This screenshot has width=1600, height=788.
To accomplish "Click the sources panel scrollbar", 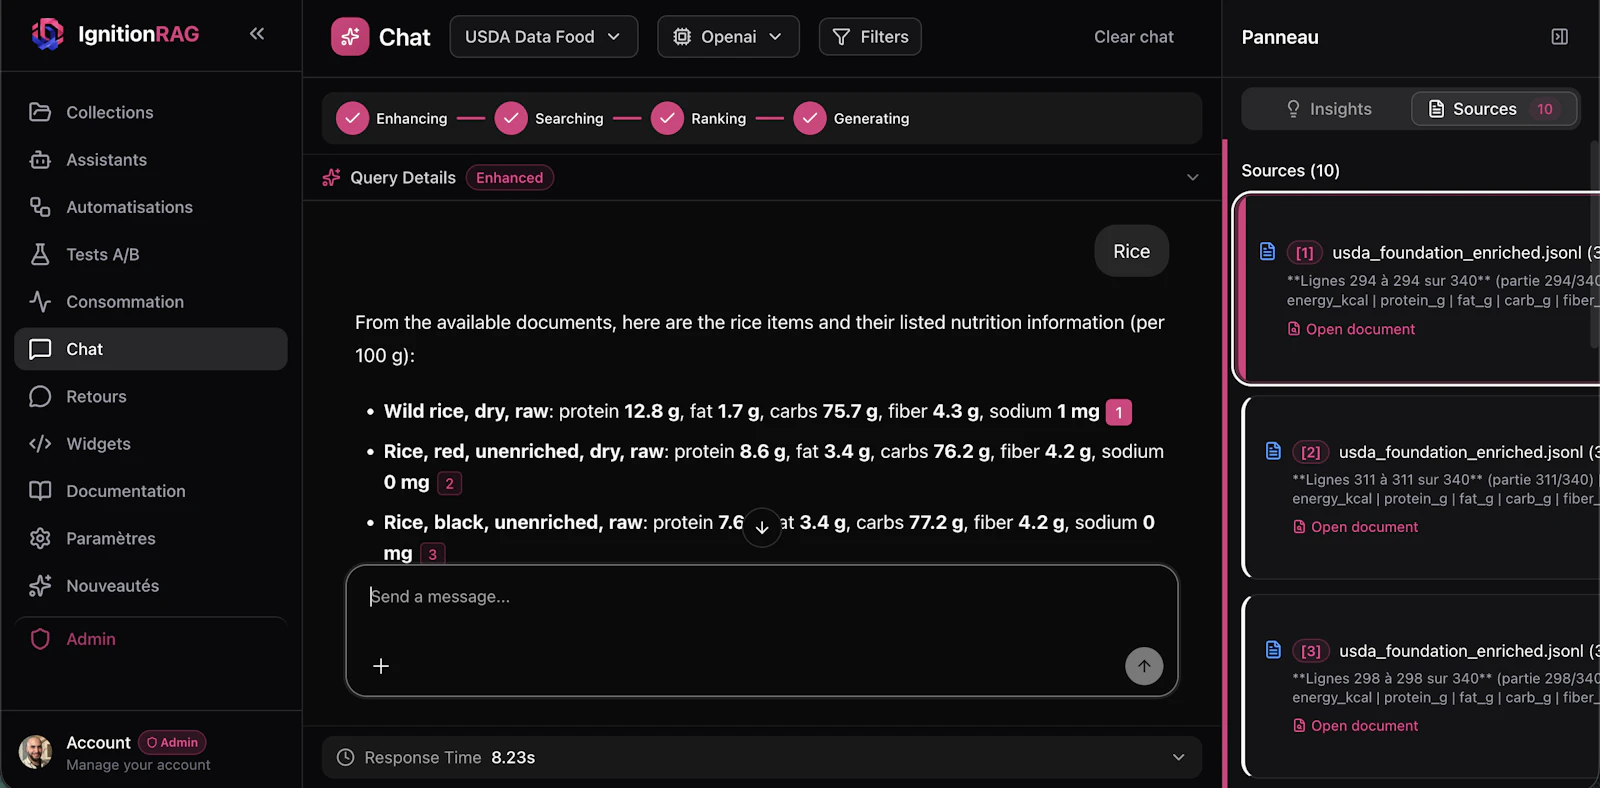I will [1594, 245].
